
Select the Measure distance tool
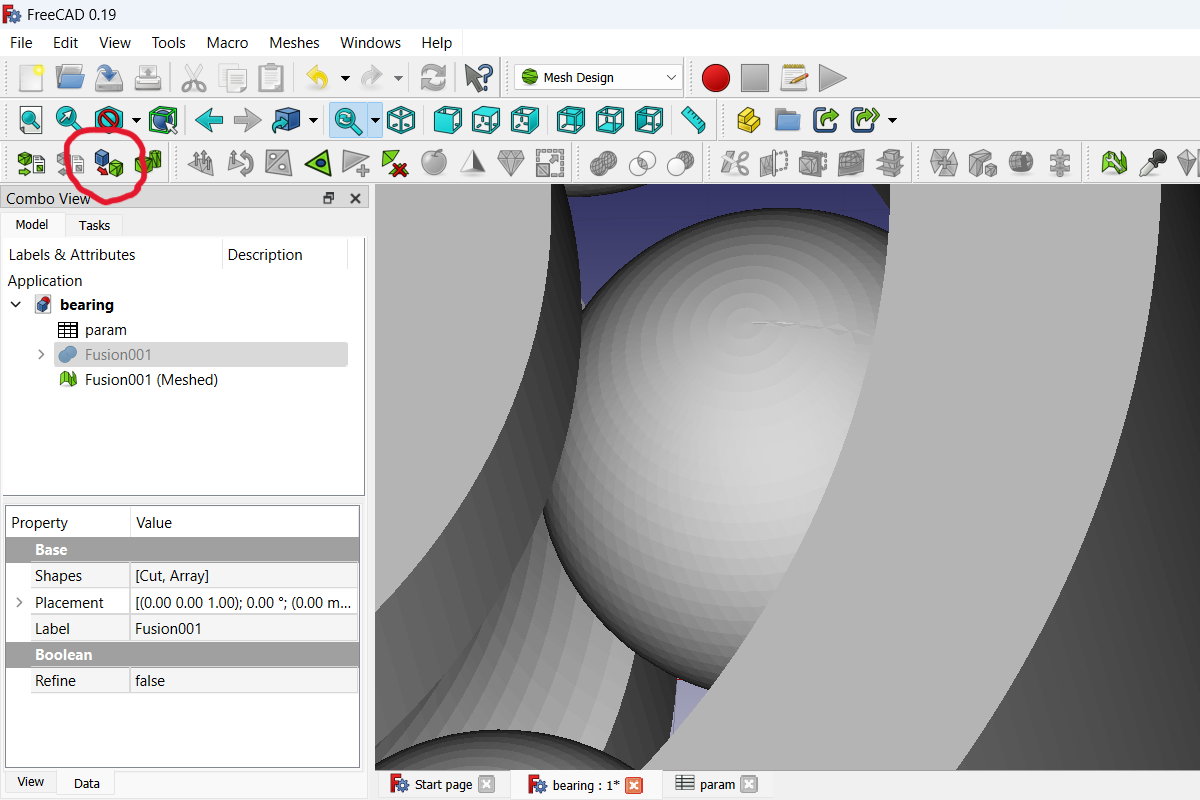693,120
